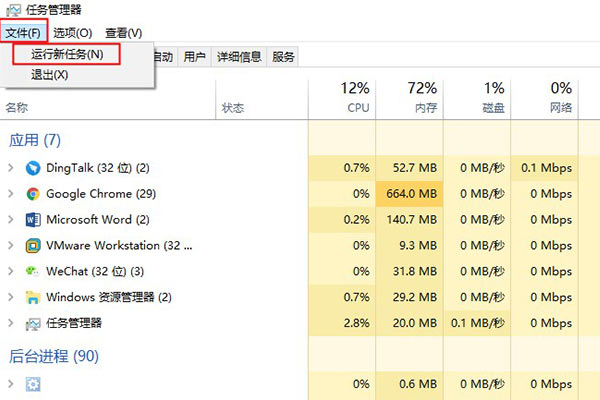Choose 退出(X) from the file menu

click(x=50, y=75)
